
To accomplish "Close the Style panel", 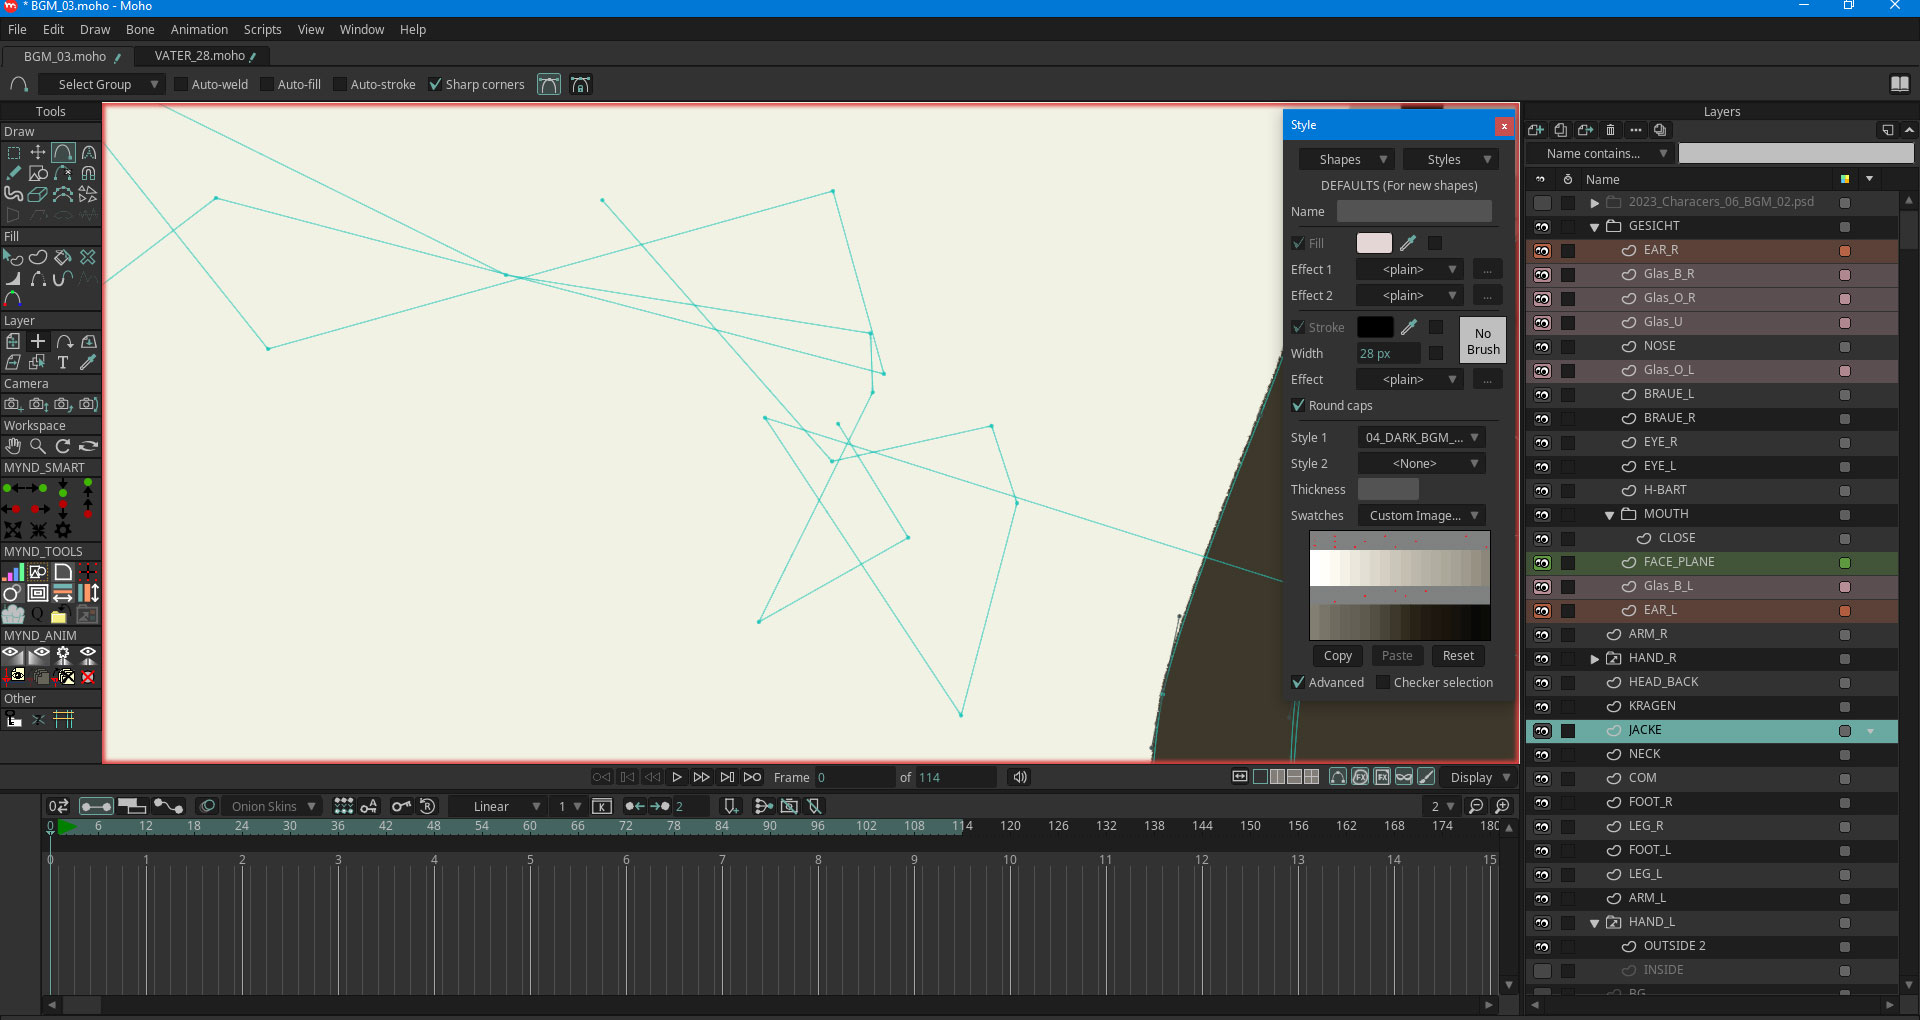I will click(x=1503, y=126).
